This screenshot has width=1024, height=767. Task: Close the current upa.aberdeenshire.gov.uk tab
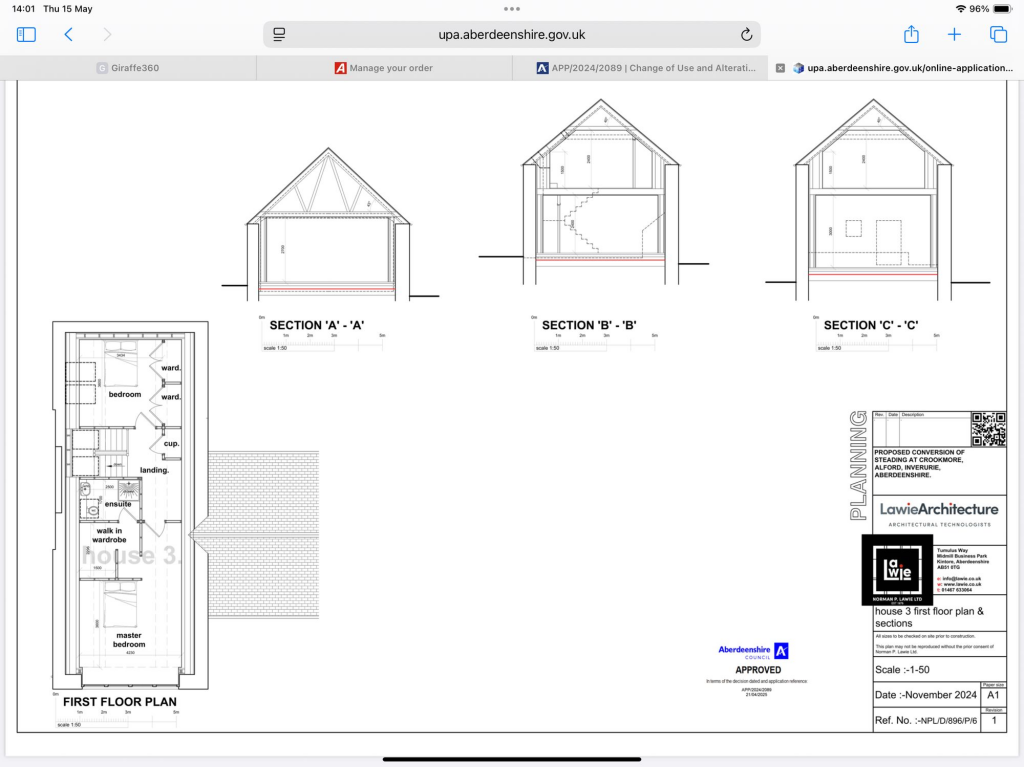(x=780, y=68)
